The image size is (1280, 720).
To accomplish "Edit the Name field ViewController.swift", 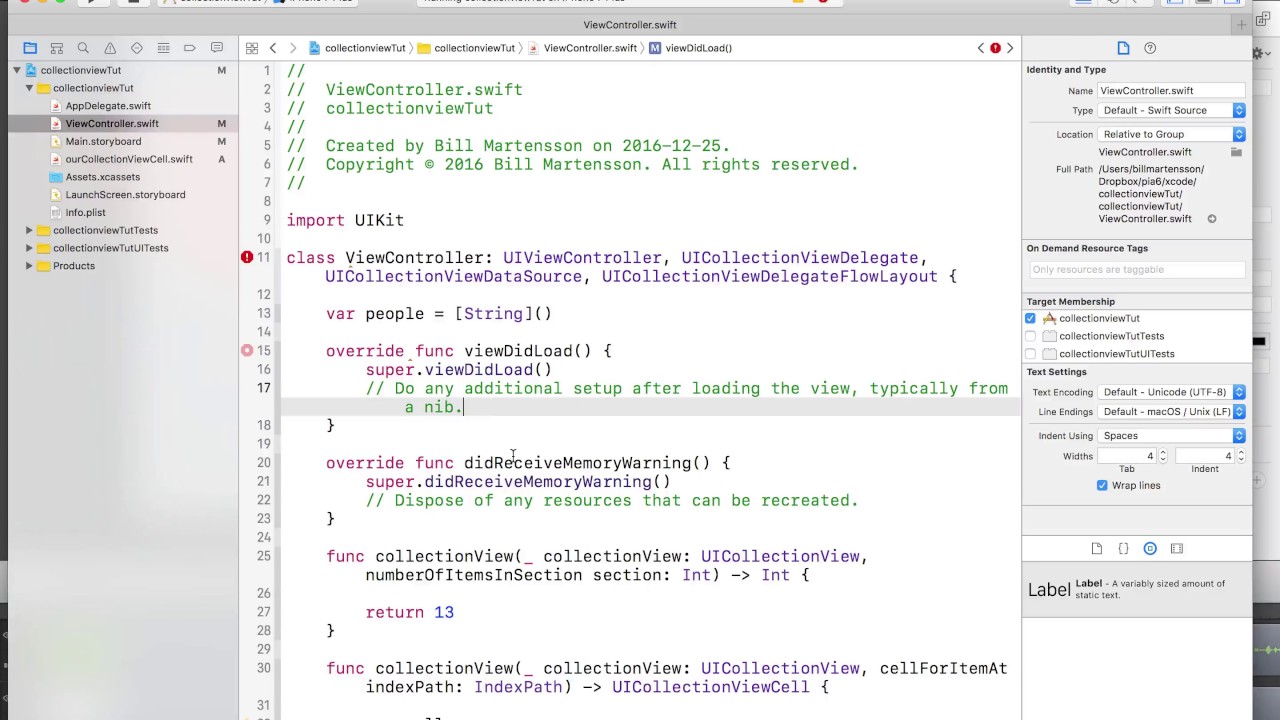I will point(1172,90).
